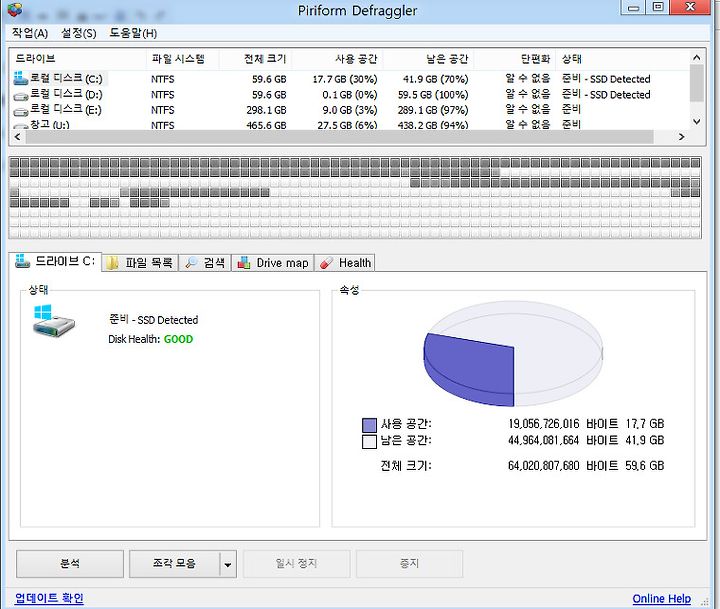Screen dimensions: 720x609
Task: Click the 19,056,726,016 바이트 used value
Action: click(563, 424)
